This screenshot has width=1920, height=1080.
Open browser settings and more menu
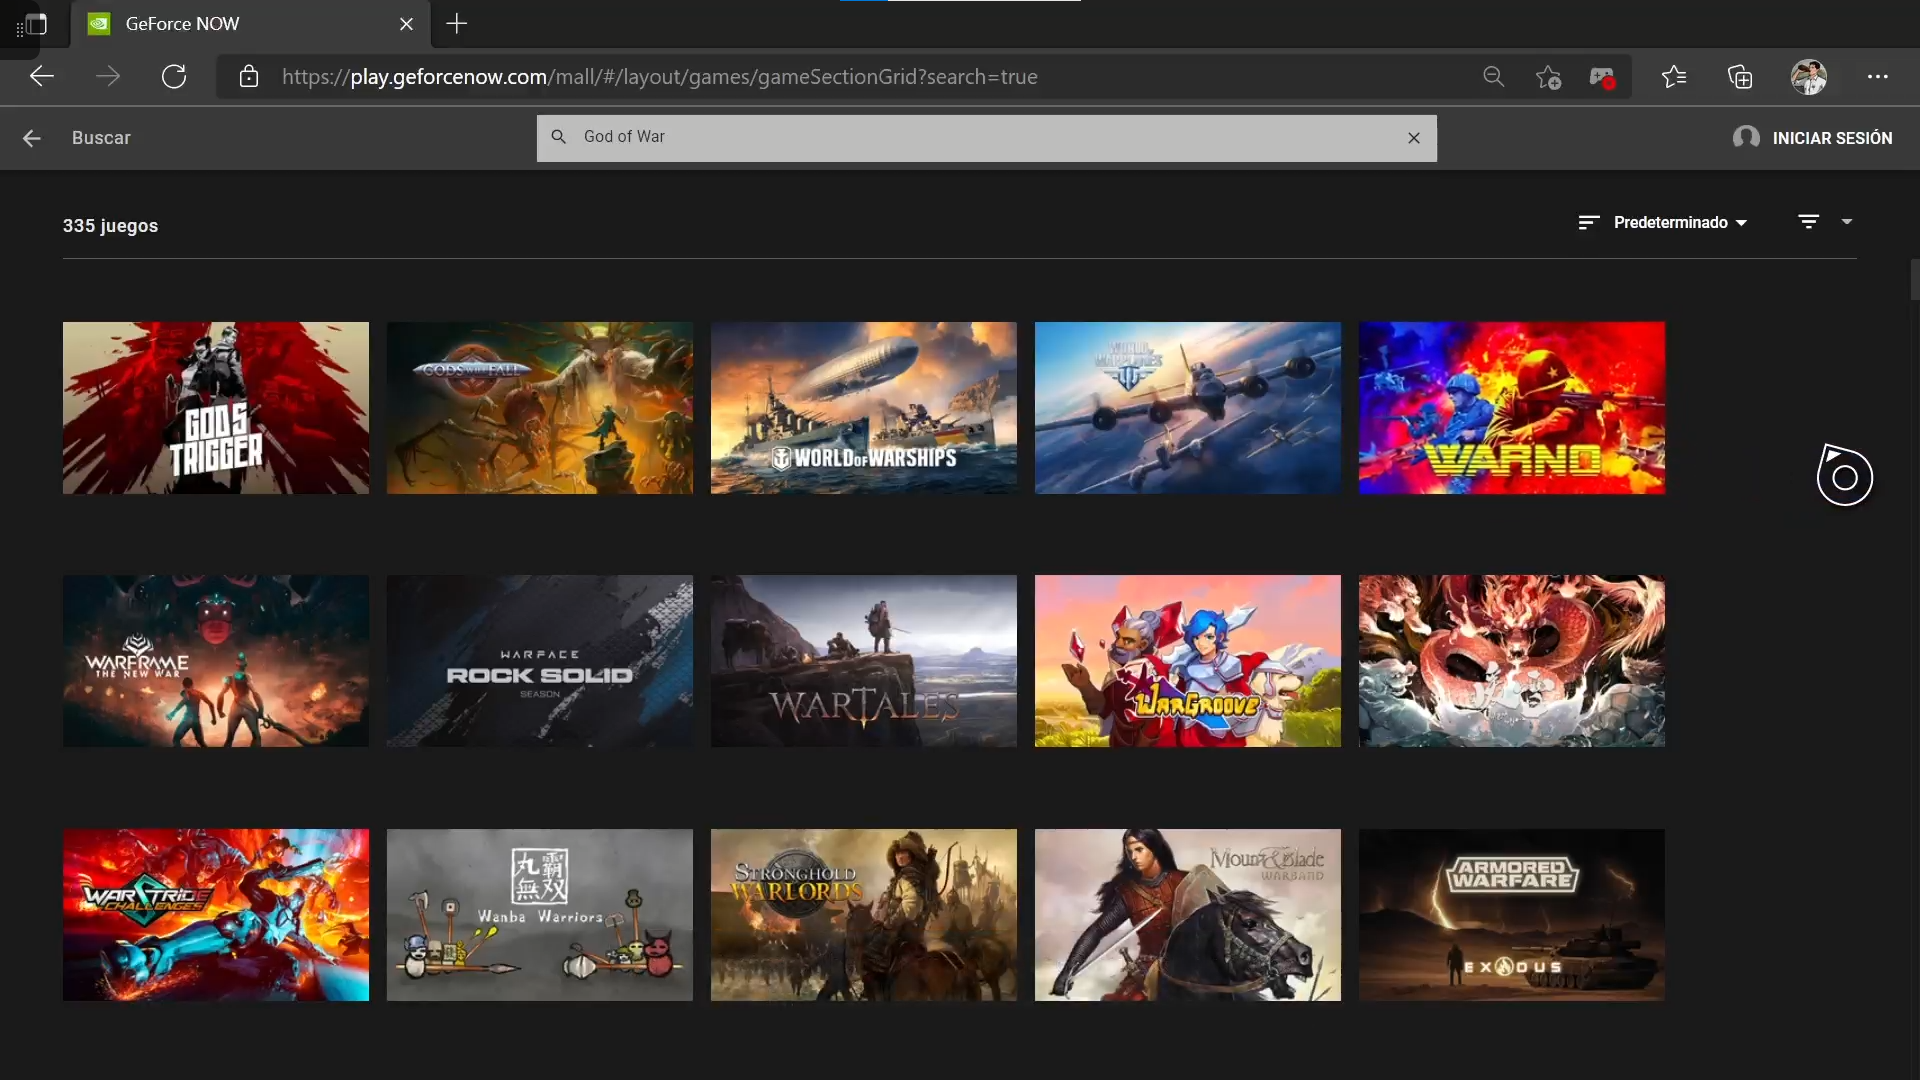coord(1878,77)
